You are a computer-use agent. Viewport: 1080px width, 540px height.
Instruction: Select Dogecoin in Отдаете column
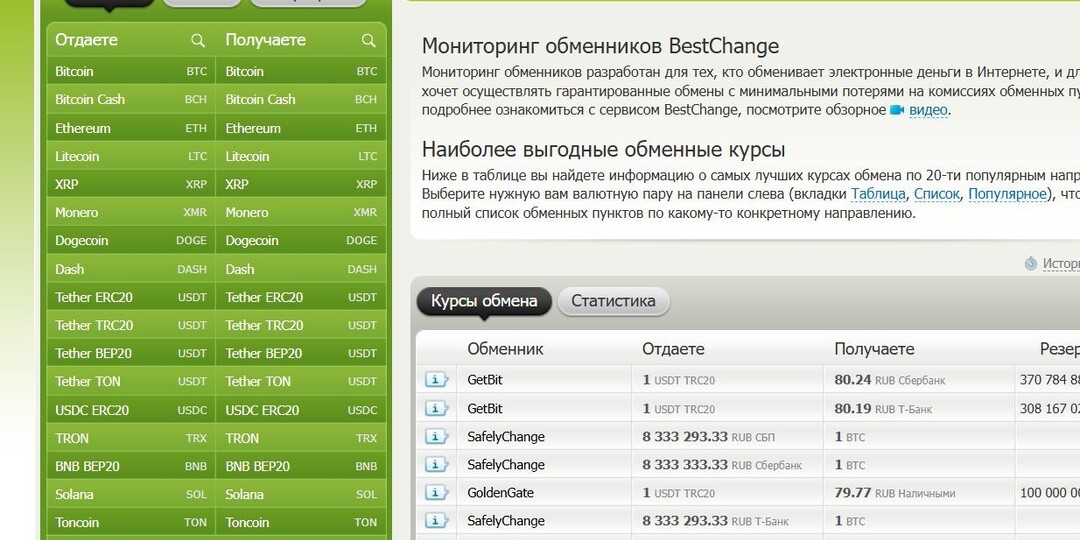131,241
